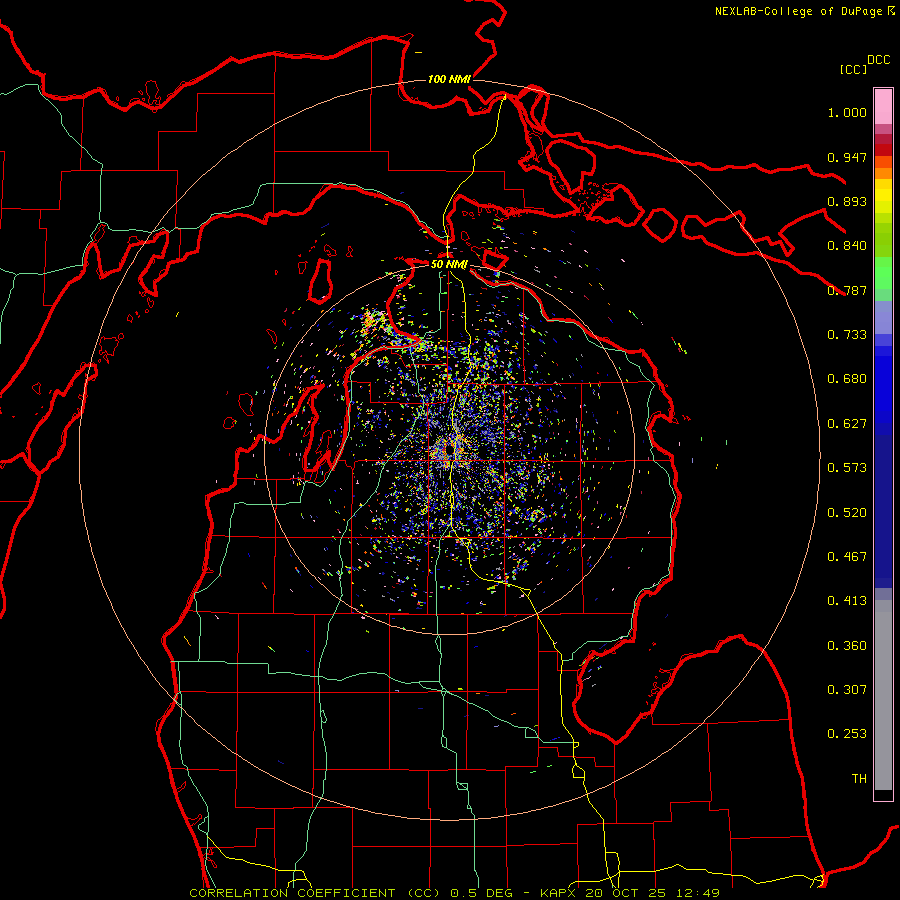The width and height of the screenshot is (900, 900).
Task: Select the 0.573 legend value
Action: point(847,468)
